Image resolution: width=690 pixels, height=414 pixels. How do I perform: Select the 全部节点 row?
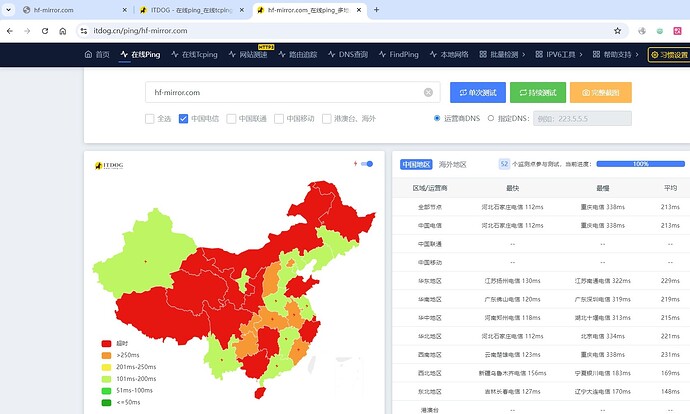pyautogui.click(x=541, y=207)
